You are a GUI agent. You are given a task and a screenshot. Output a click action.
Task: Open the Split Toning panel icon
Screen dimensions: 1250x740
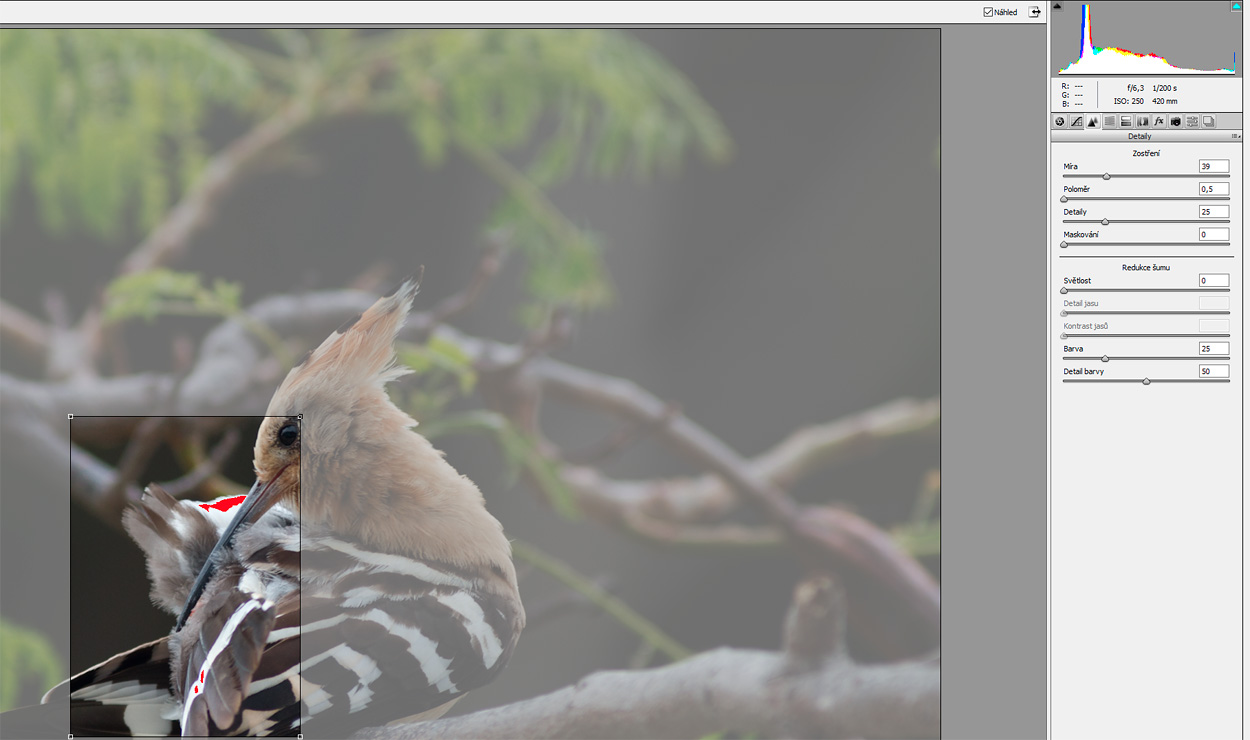tap(1126, 122)
